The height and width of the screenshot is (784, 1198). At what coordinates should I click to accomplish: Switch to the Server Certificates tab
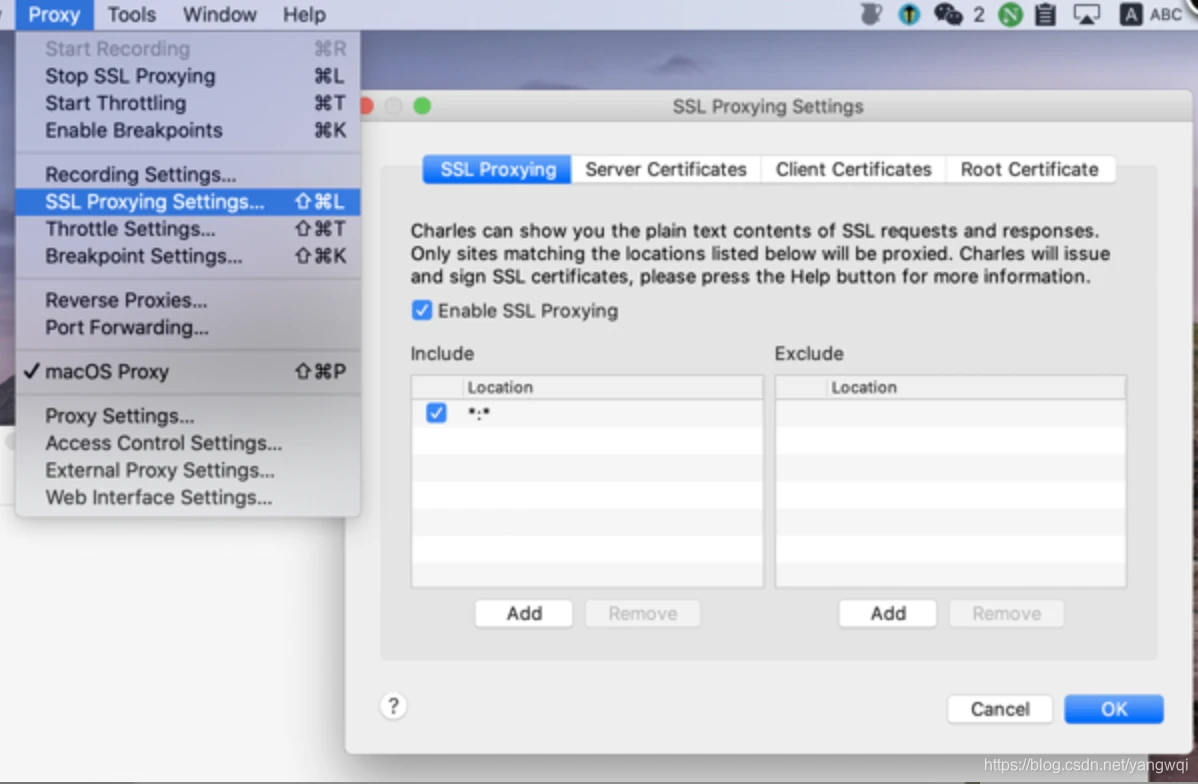tap(665, 170)
